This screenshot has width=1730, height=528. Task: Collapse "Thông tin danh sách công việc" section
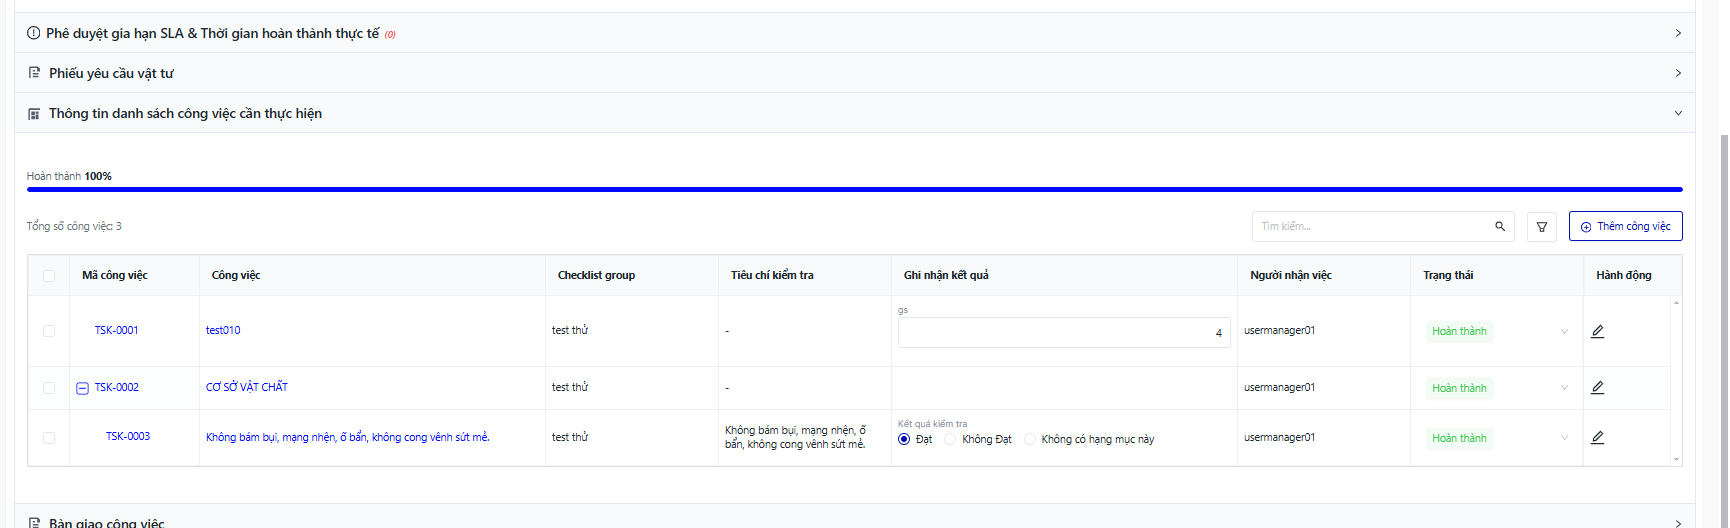pos(1677,113)
